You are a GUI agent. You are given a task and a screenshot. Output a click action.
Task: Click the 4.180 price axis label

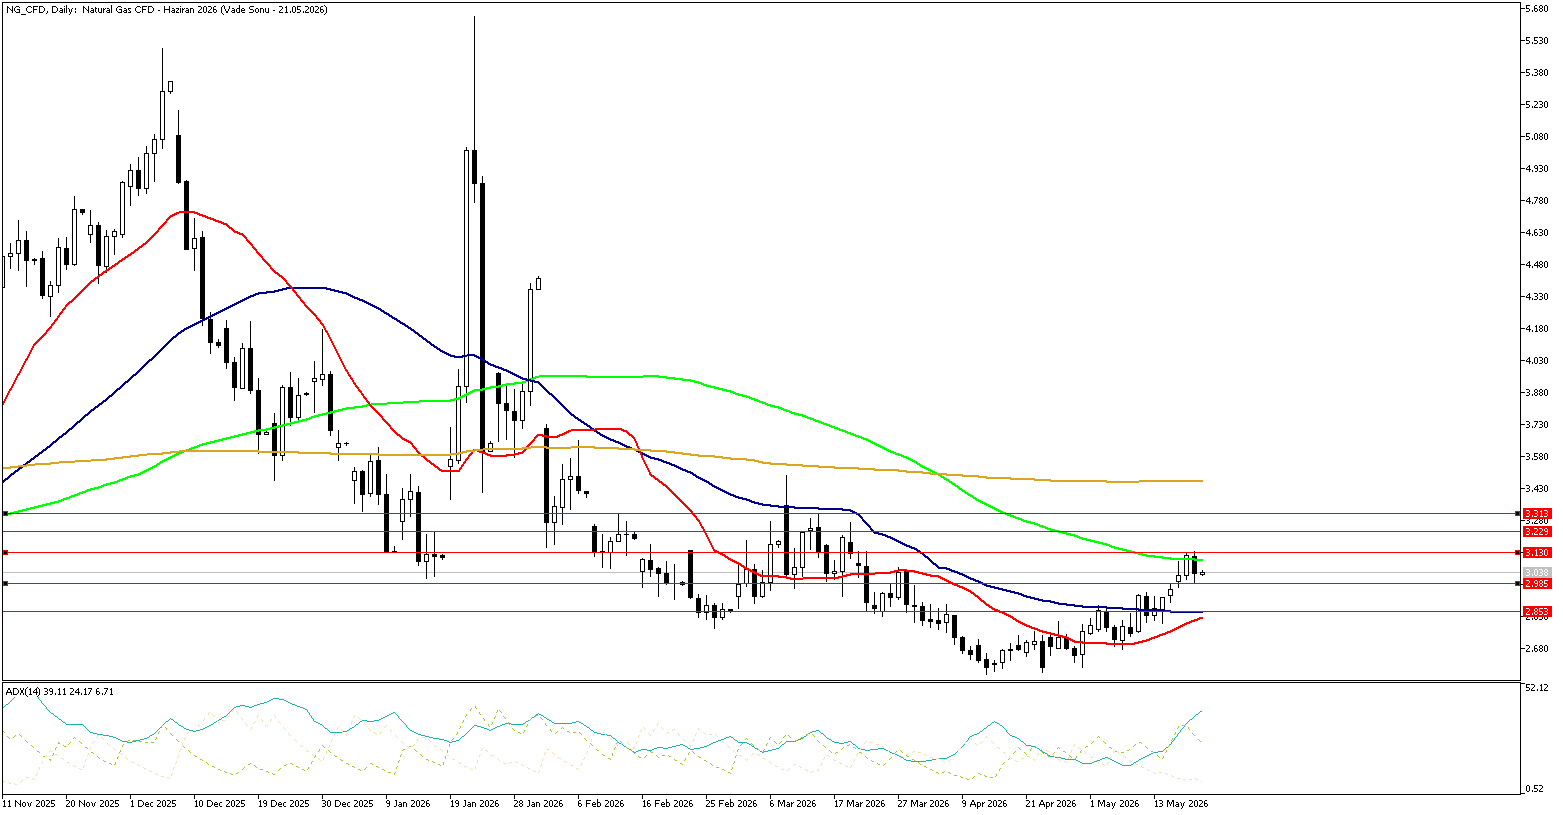(x=1537, y=329)
